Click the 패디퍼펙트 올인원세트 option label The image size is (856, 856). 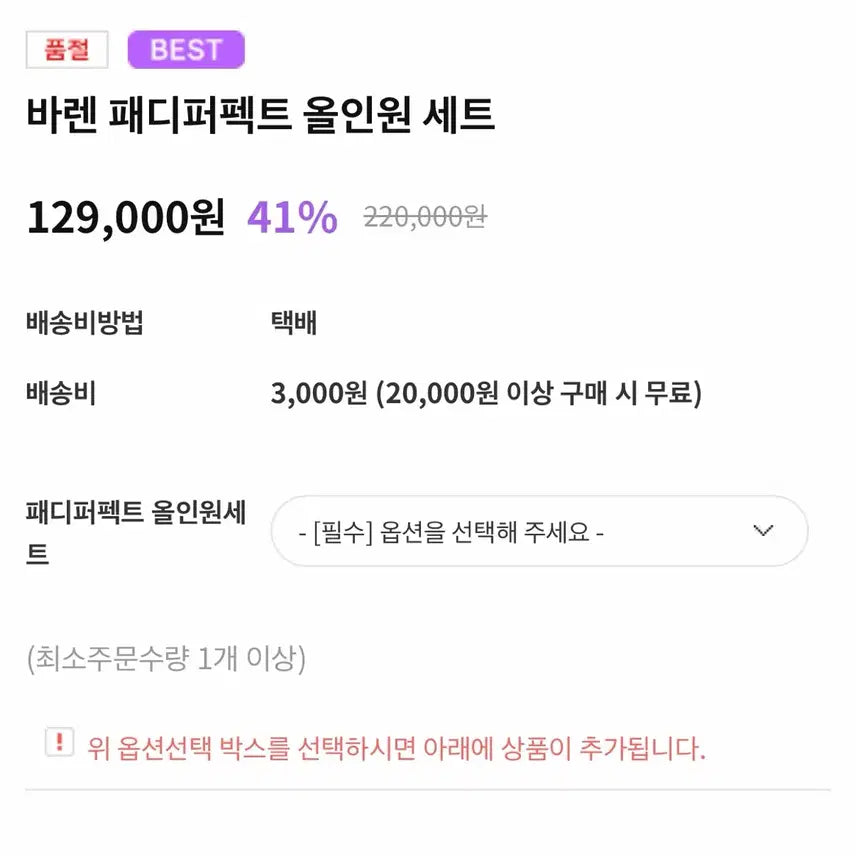[135, 531]
